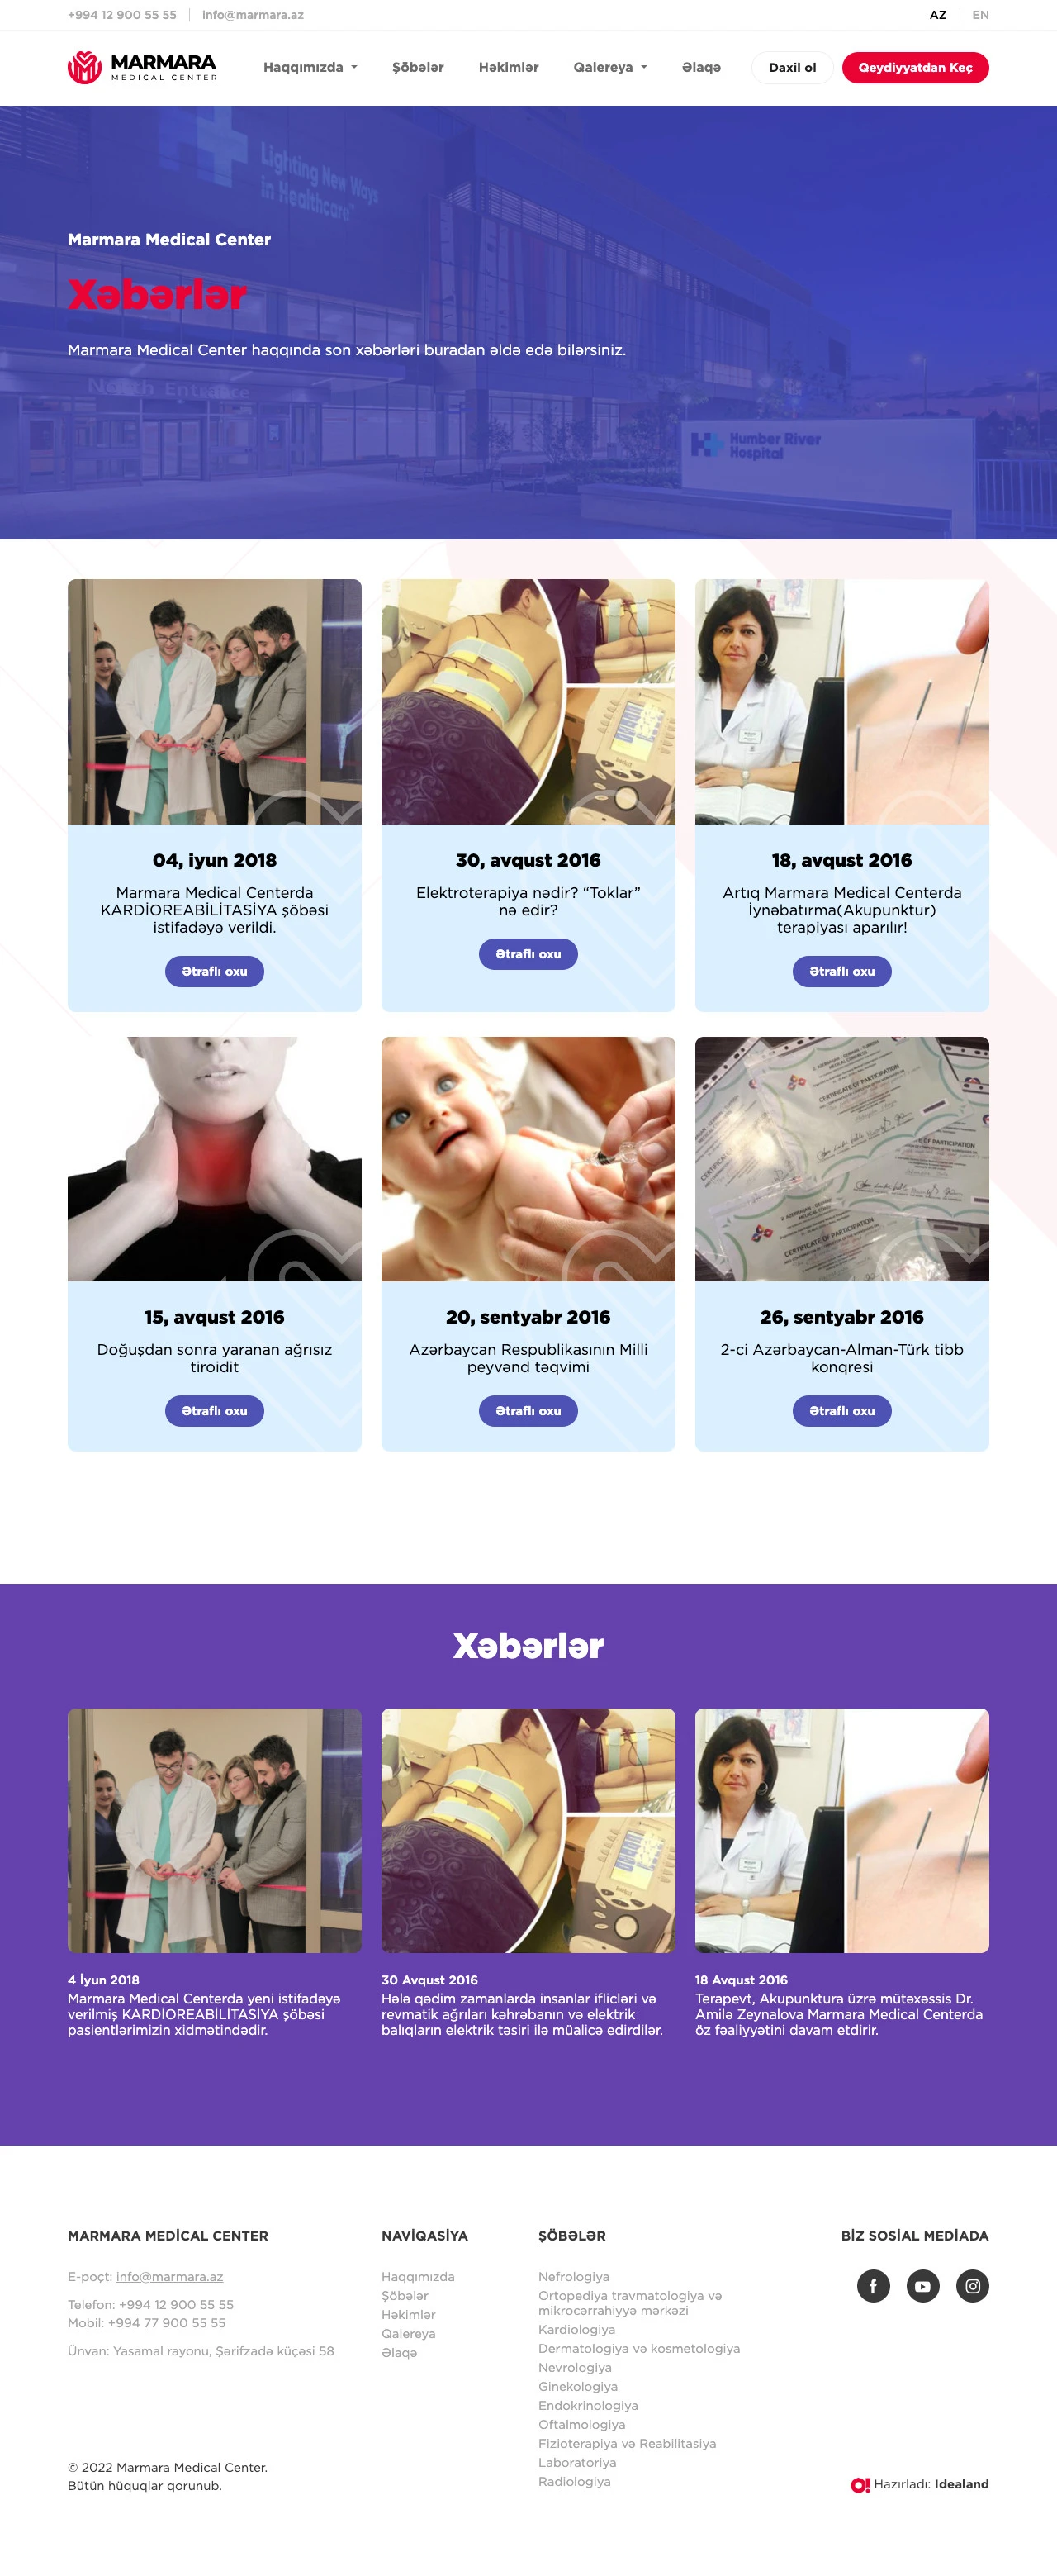Click the Qeydiyyatdan Keç button
Viewport: 1057px width, 2576px height.
click(915, 67)
